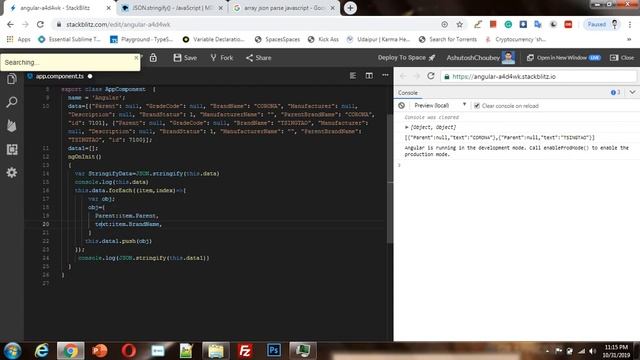Screen dimensions: 640x360
Task: Open Essential Sublime T... bookmark
Action: pos(69,40)
